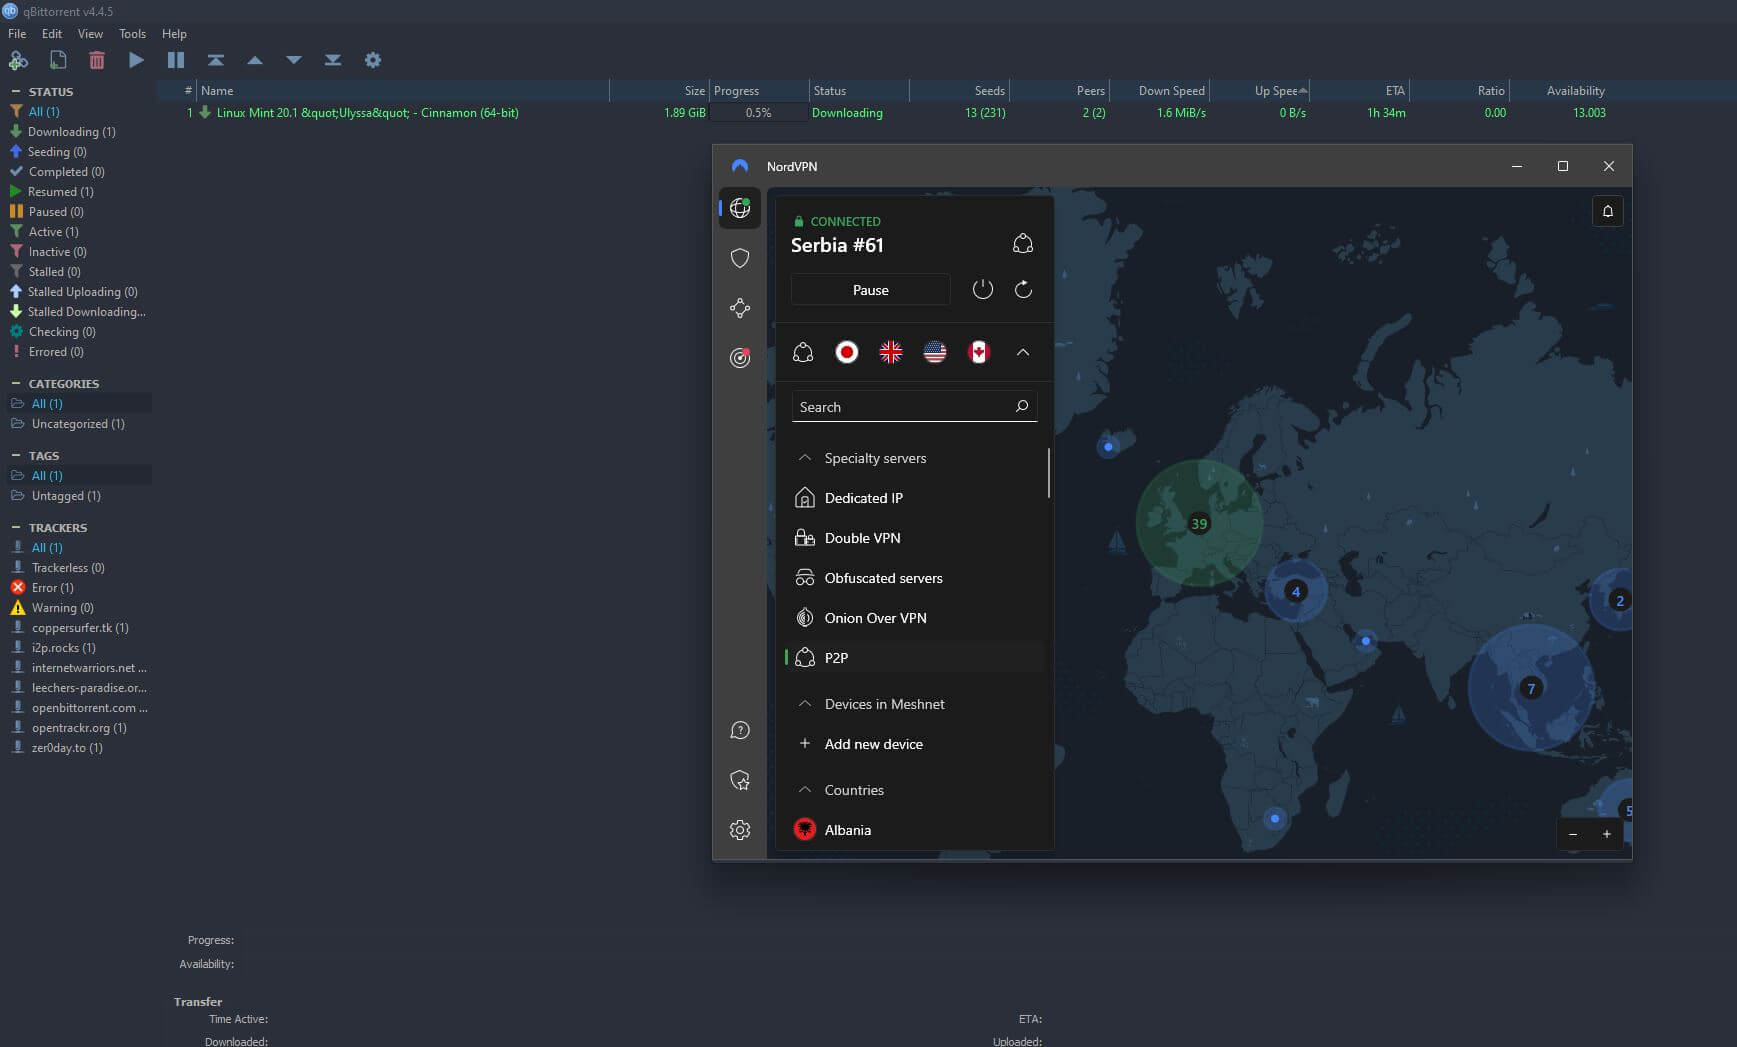Sort torrents by Seeds column
The height and width of the screenshot is (1047, 1737).
[959, 90]
